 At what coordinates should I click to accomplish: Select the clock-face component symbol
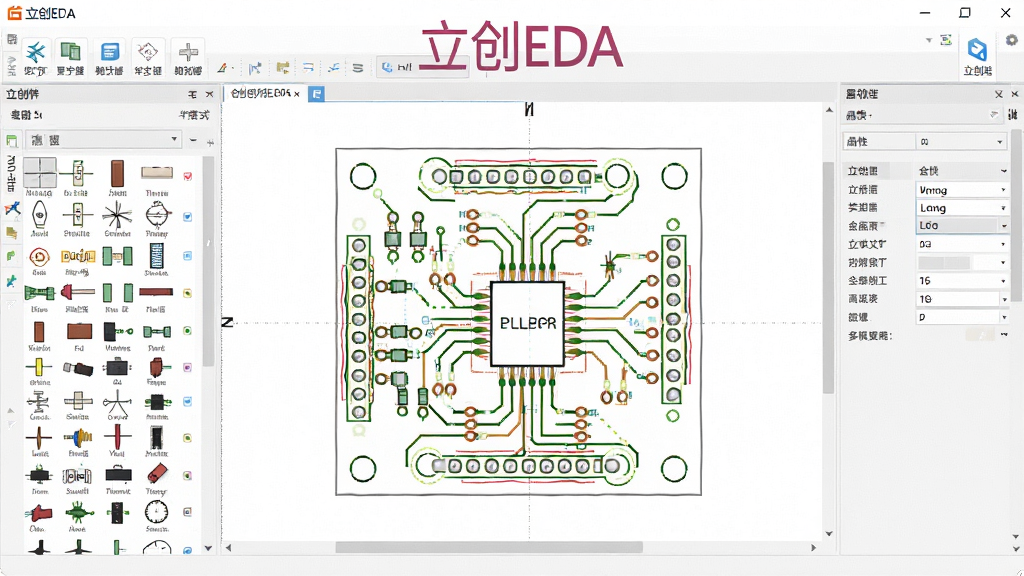[x=157, y=512]
